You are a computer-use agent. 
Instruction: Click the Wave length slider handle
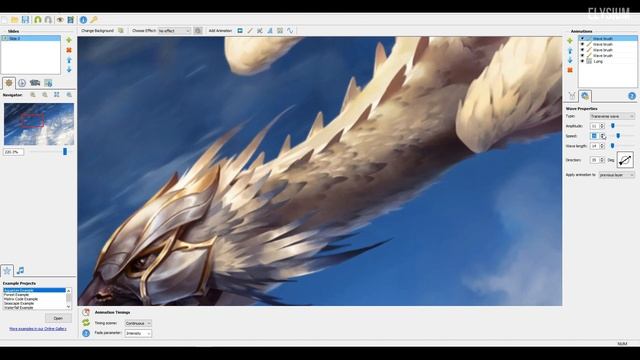[x=612, y=146]
